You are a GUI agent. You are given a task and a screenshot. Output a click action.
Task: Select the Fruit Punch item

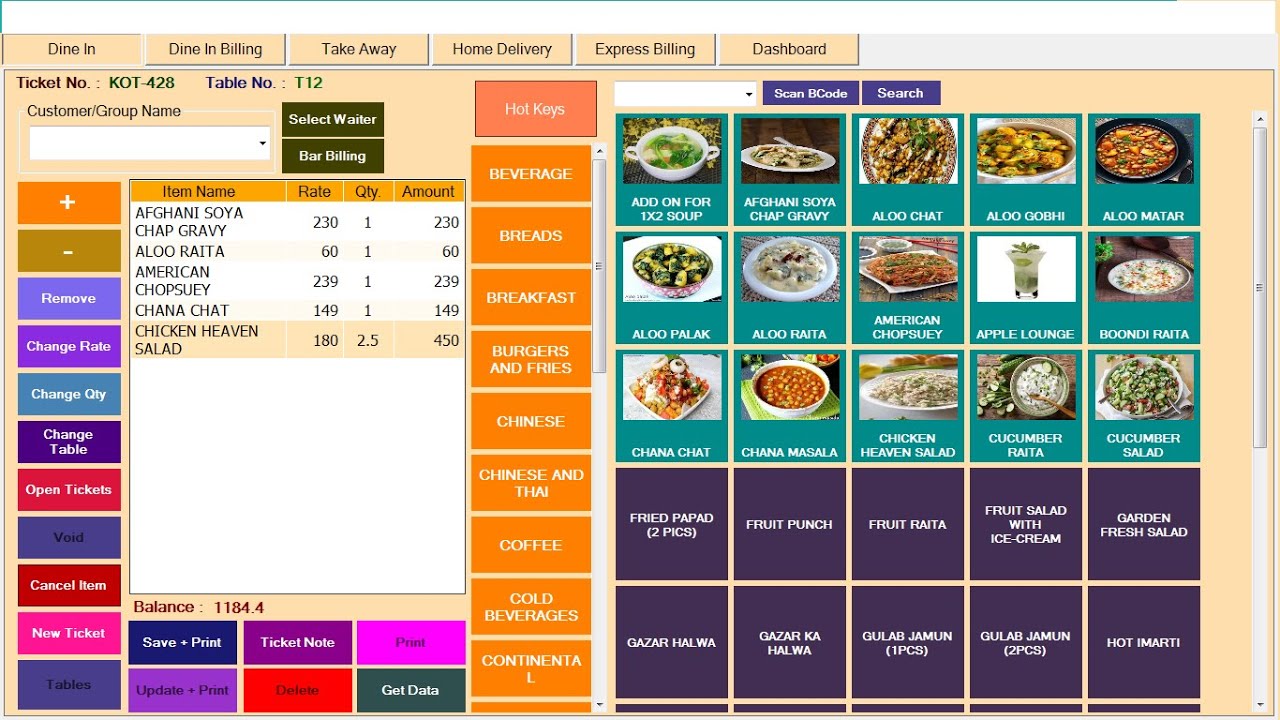coord(789,524)
